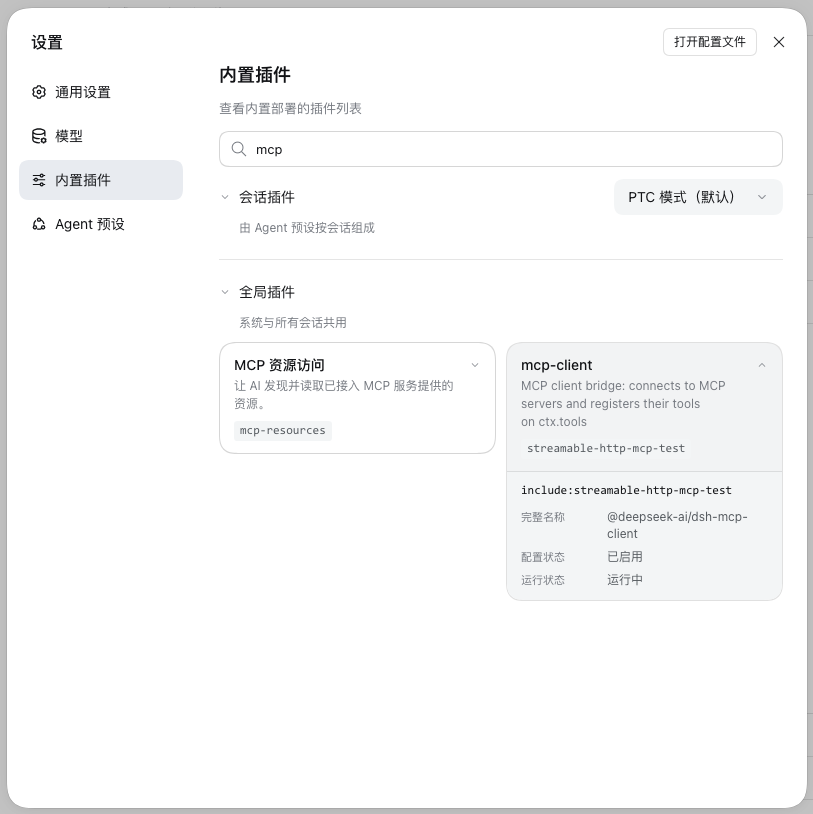Image resolution: width=813 pixels, height=814 pixels.
Task: Open the 通用设置 section
Action: coord(101,92)
